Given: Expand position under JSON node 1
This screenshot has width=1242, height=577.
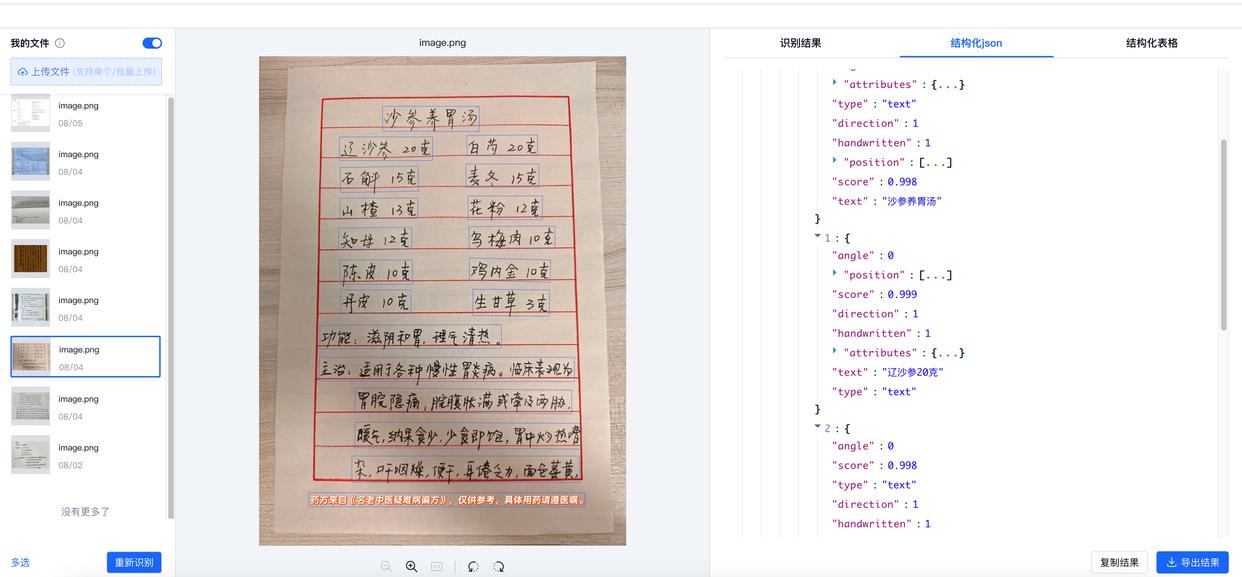Looking at the screenshot, I should pos(835,274).
